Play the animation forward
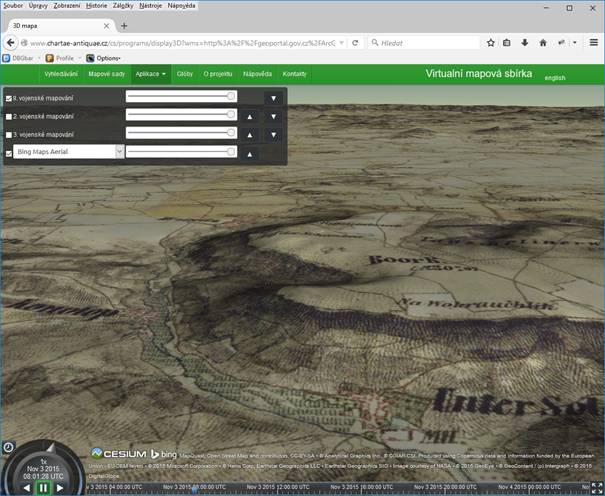605x496 pixels. [x=60, y=488]
